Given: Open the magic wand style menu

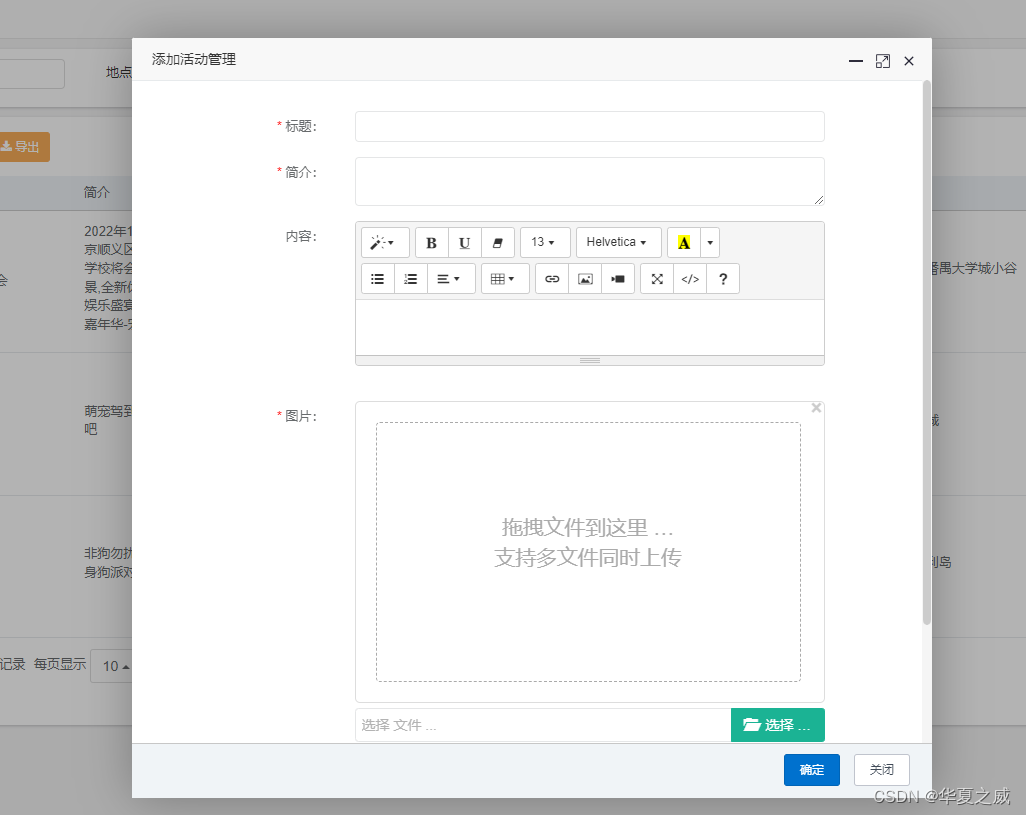Looking at the screenshot, I should tap(385, 243).
